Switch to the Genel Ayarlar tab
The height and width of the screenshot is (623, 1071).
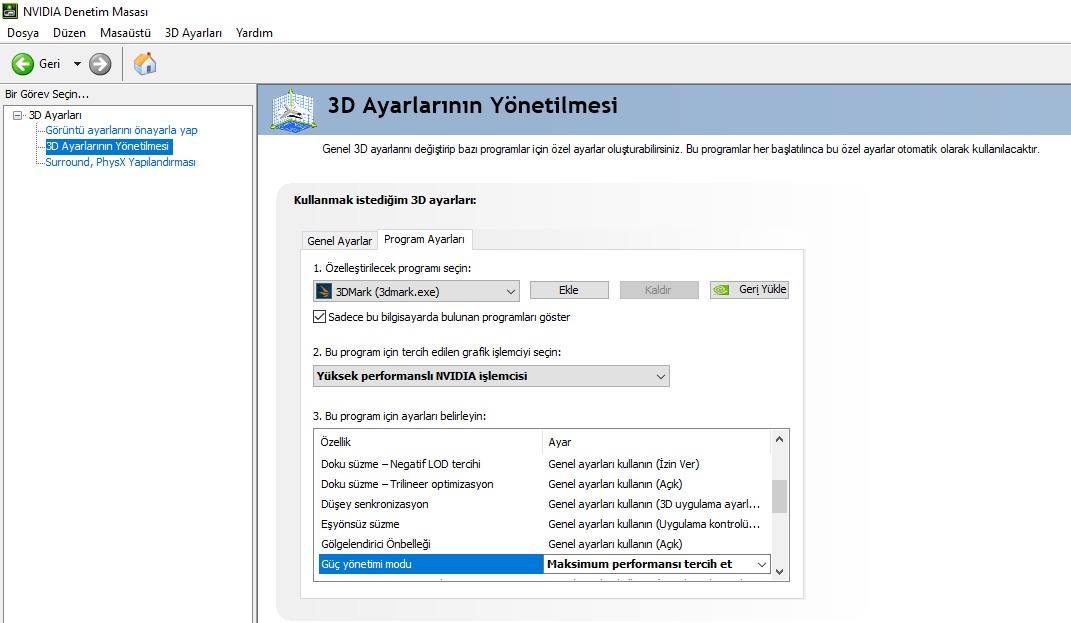339,240
